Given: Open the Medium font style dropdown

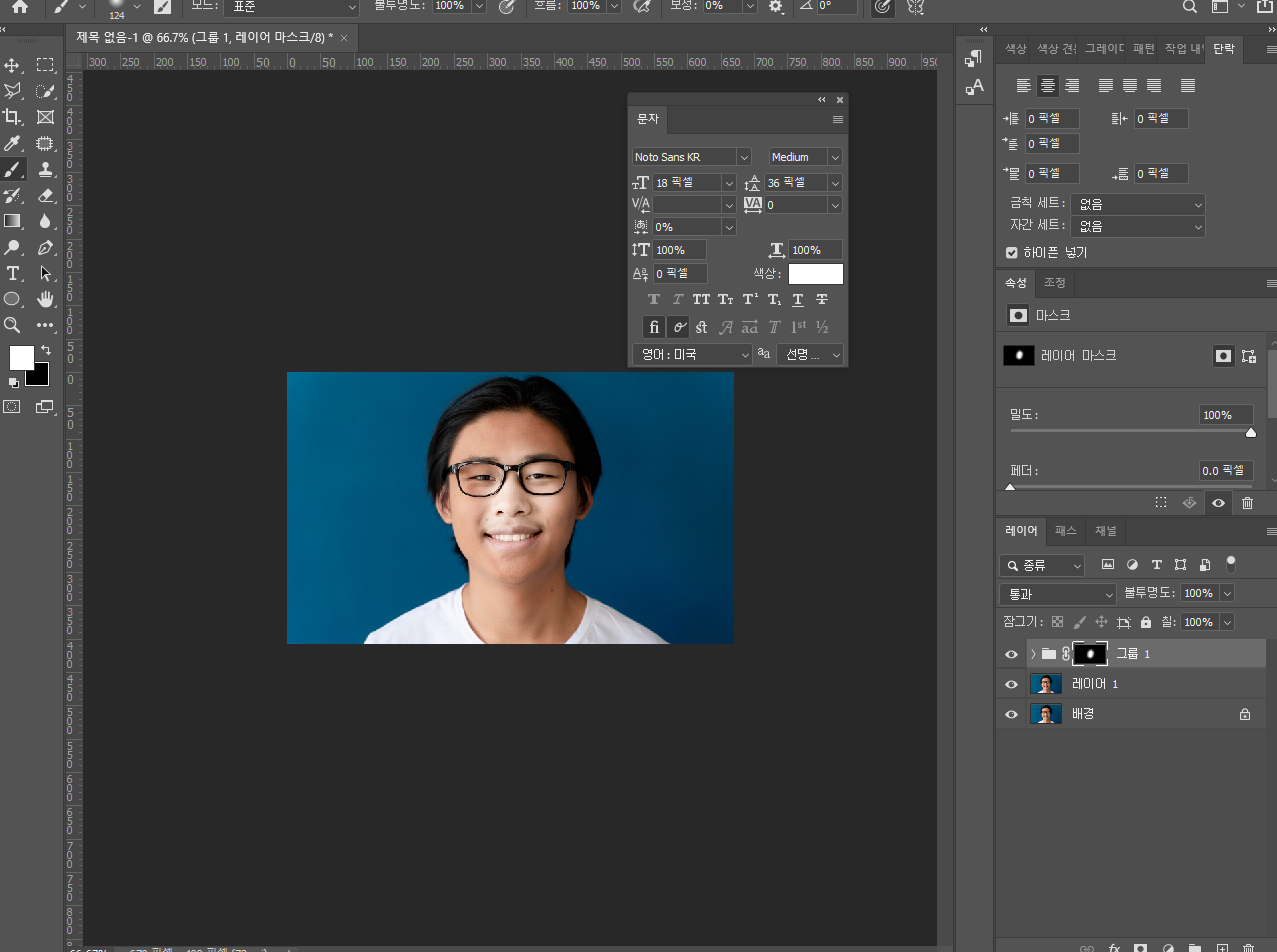Looking at the screenshot, I should [x=835, y=157].
